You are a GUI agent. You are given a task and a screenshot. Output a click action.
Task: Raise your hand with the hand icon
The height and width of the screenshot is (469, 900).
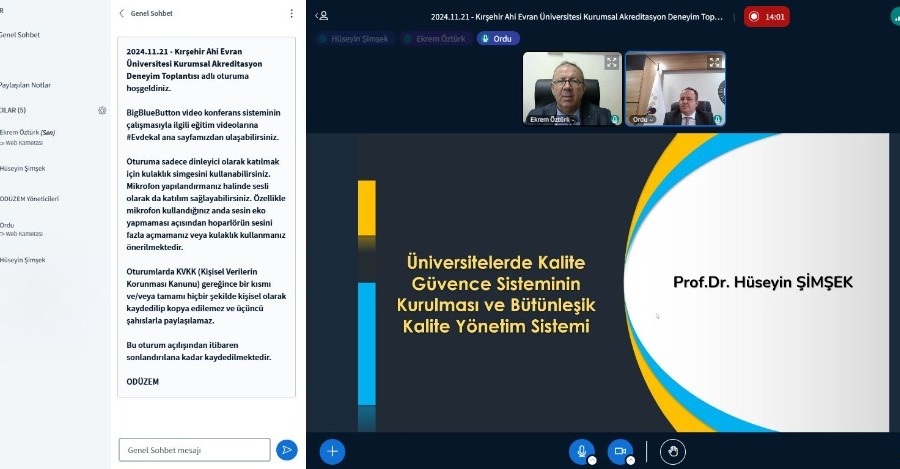point(673,451)
